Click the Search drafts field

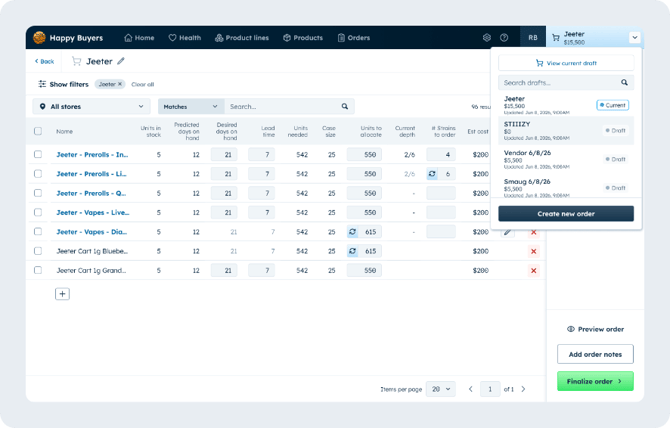[566, 82]
